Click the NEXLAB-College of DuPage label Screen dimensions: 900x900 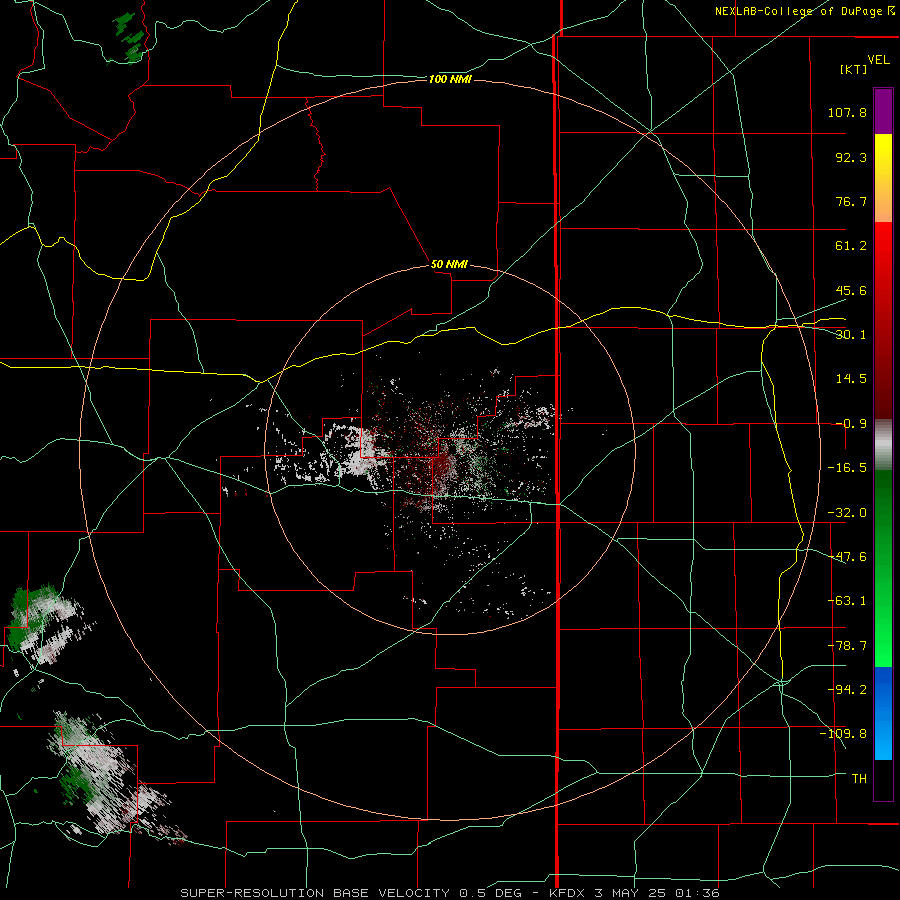pos(799,11)
